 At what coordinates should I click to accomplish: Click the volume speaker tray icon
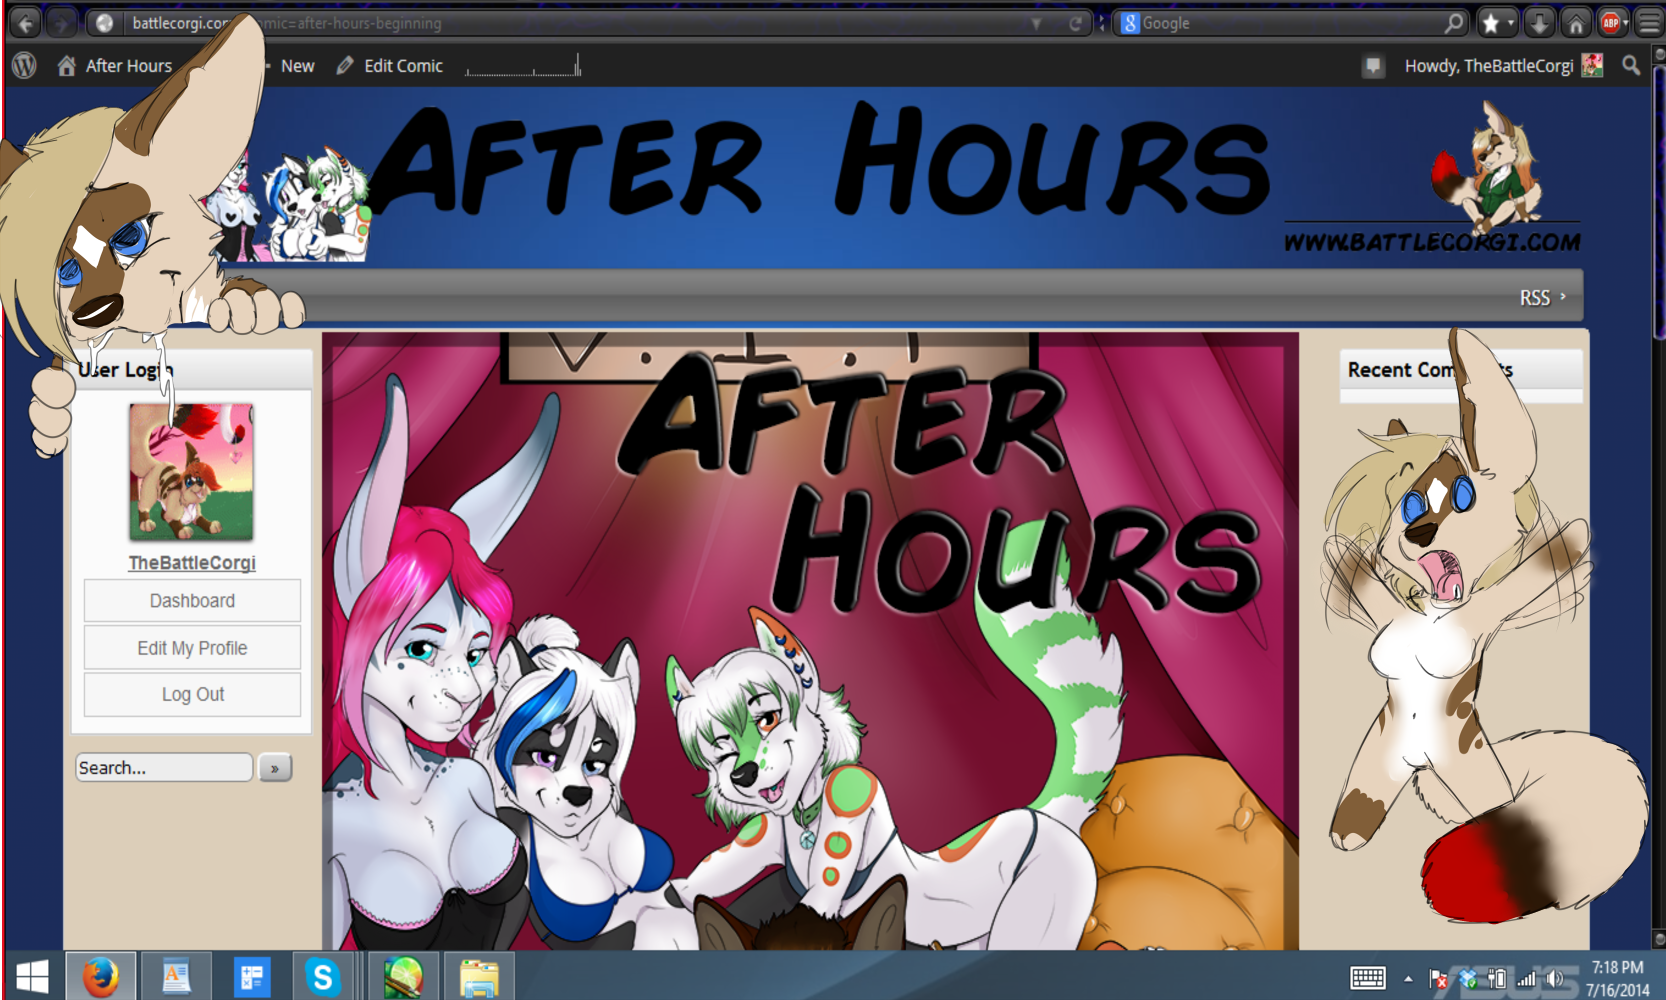(x=1555, y=979)
